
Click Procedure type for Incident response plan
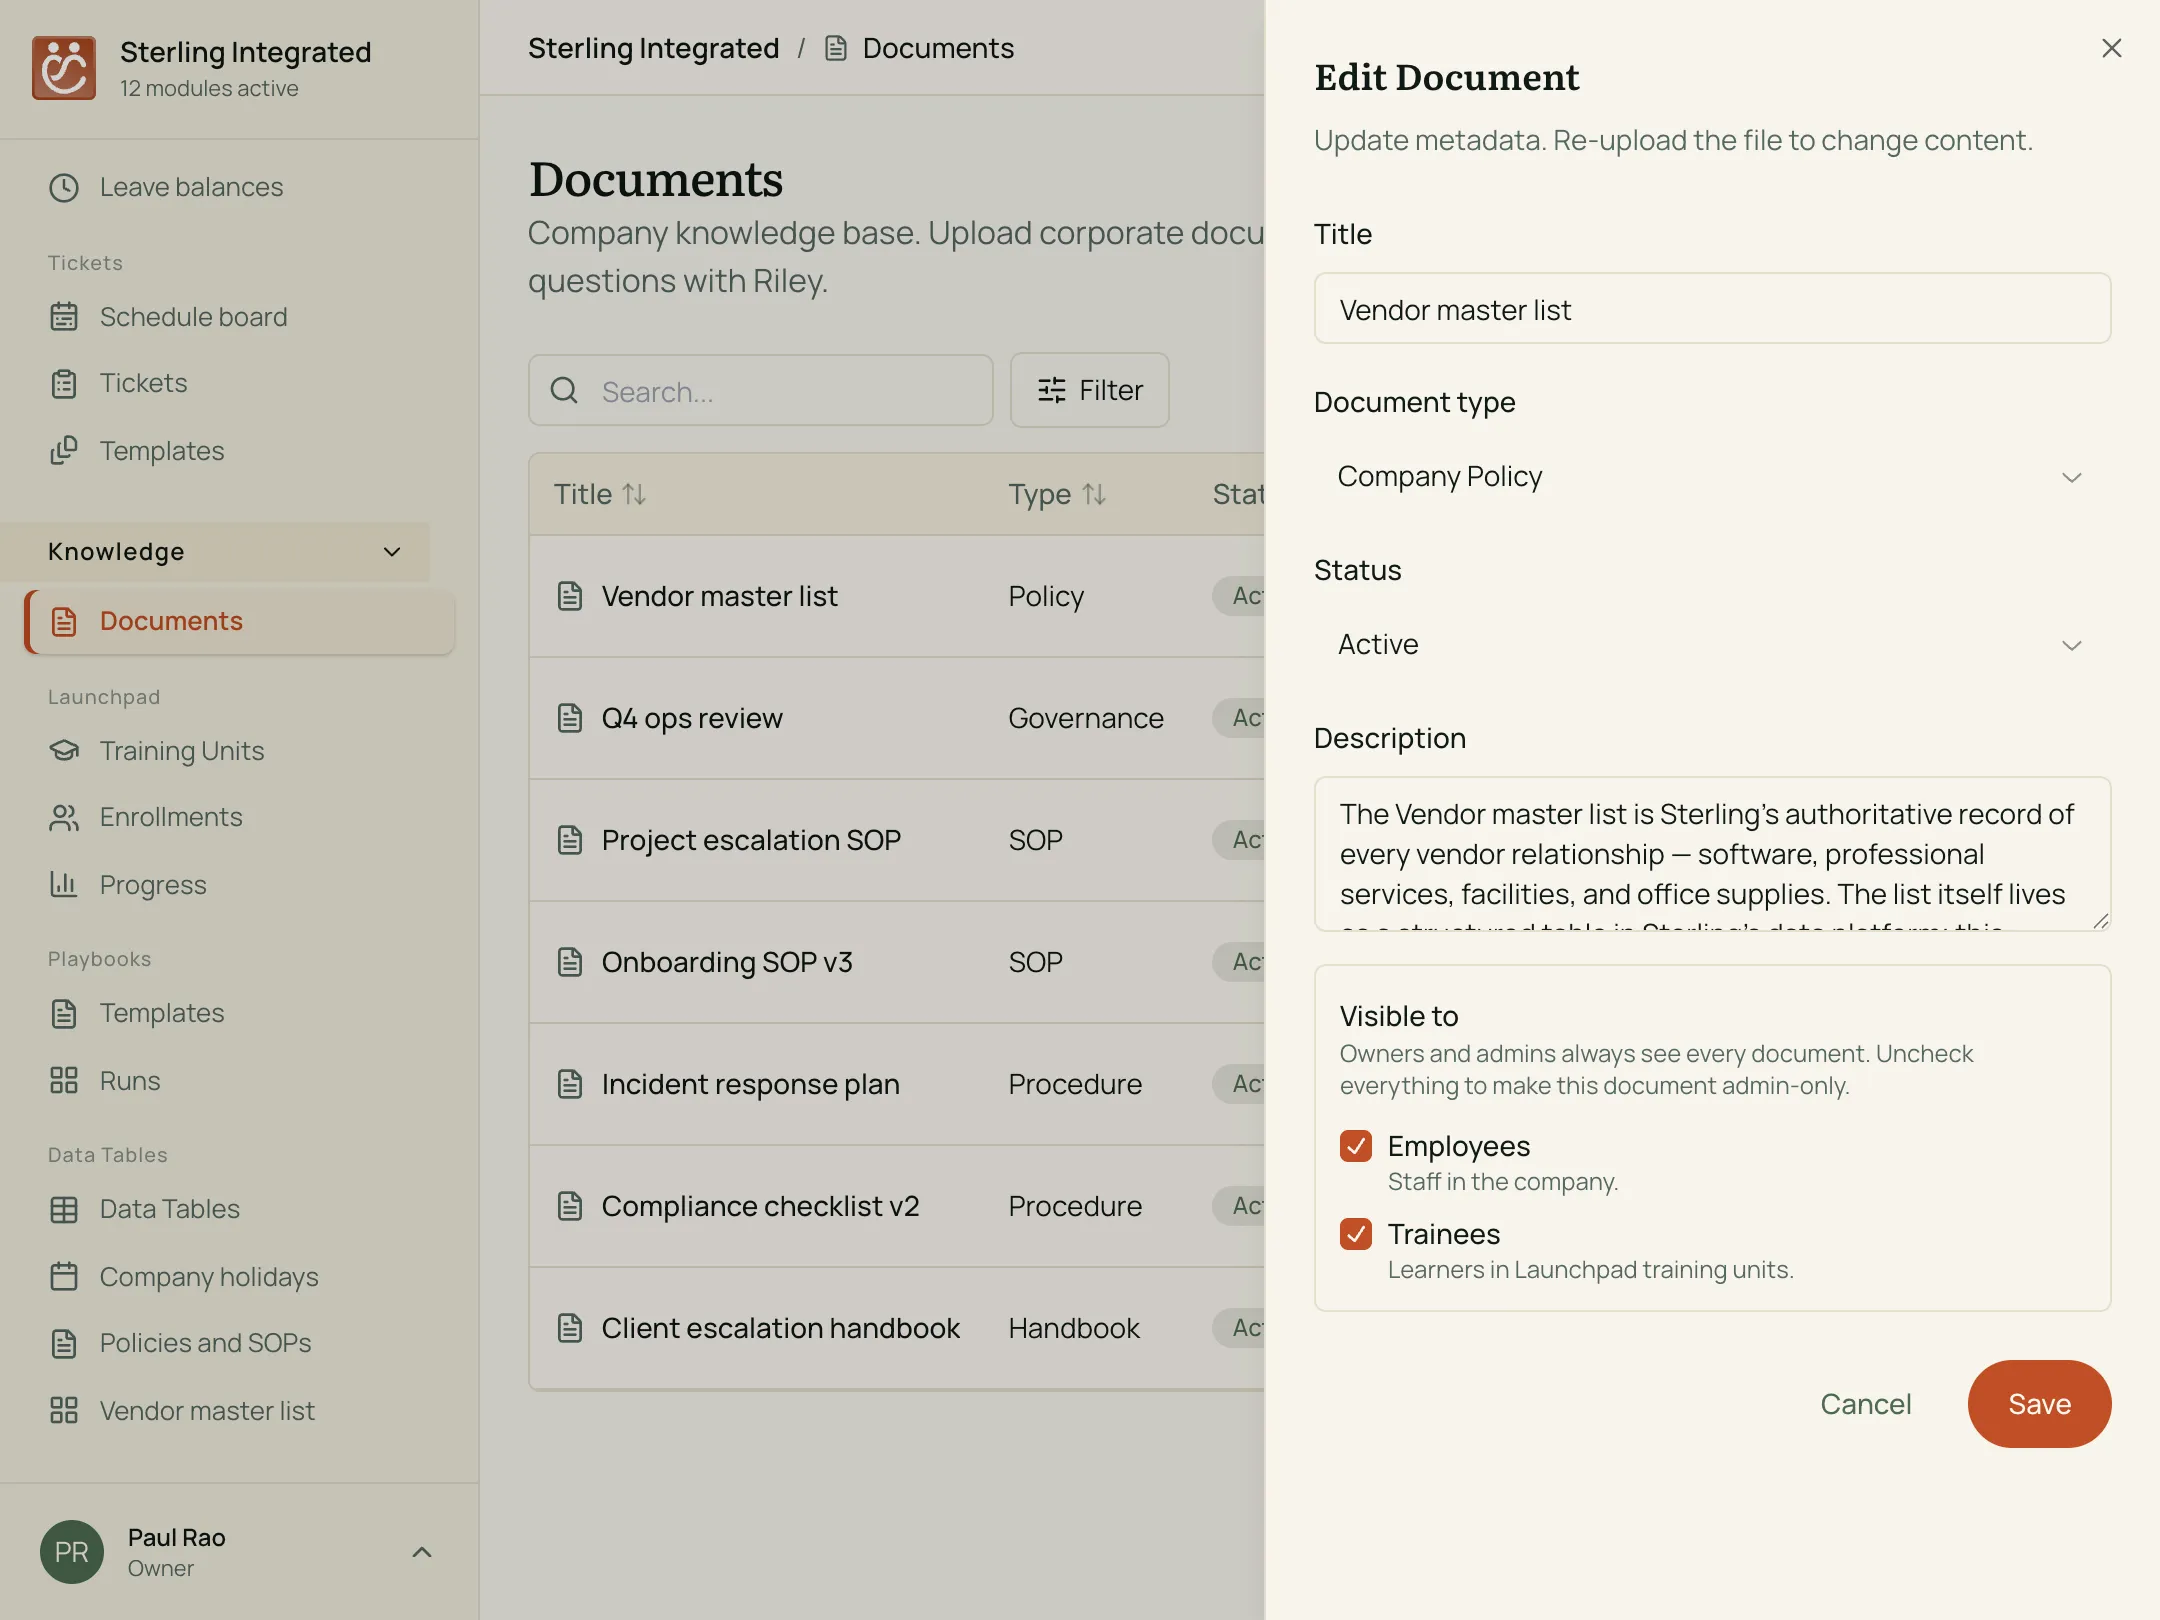pos(1075,1084)
